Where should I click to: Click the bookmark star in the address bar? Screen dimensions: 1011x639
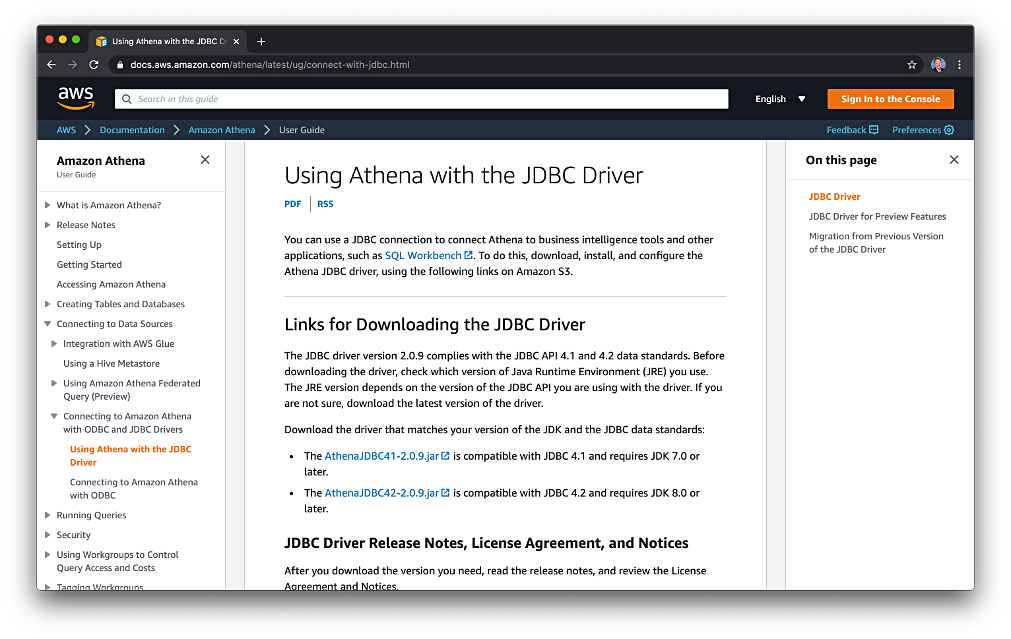click(x=911, y=64)
